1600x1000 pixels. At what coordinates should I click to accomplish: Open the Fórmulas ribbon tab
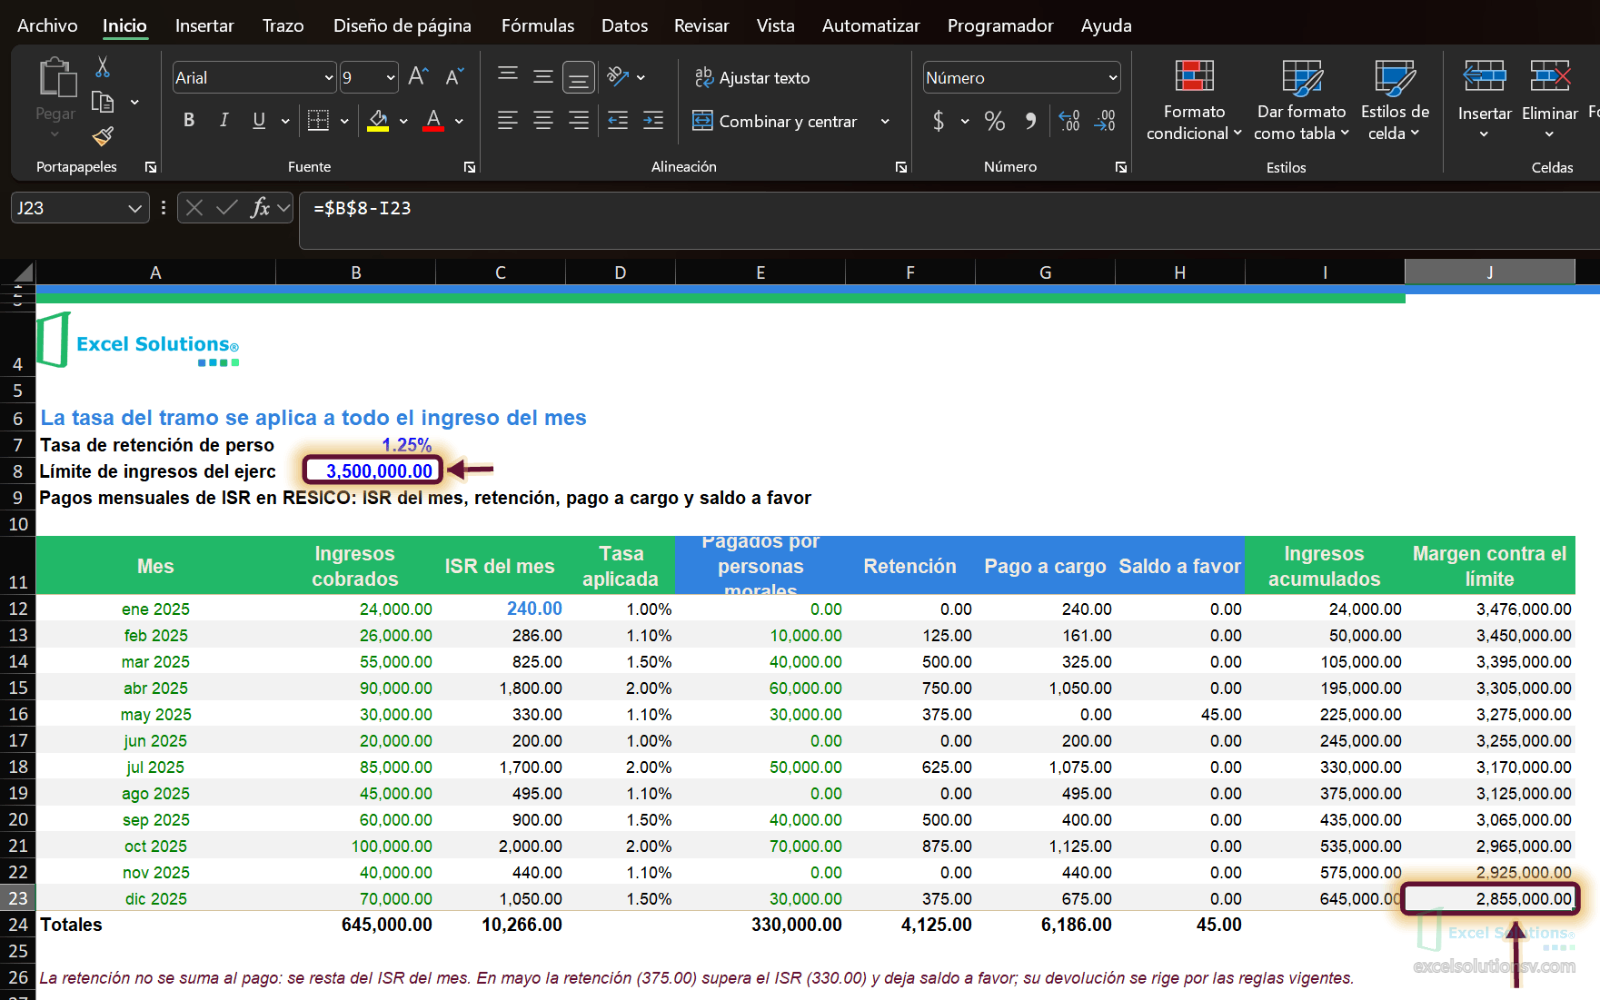pyautogui.click(x=538, y=26)
